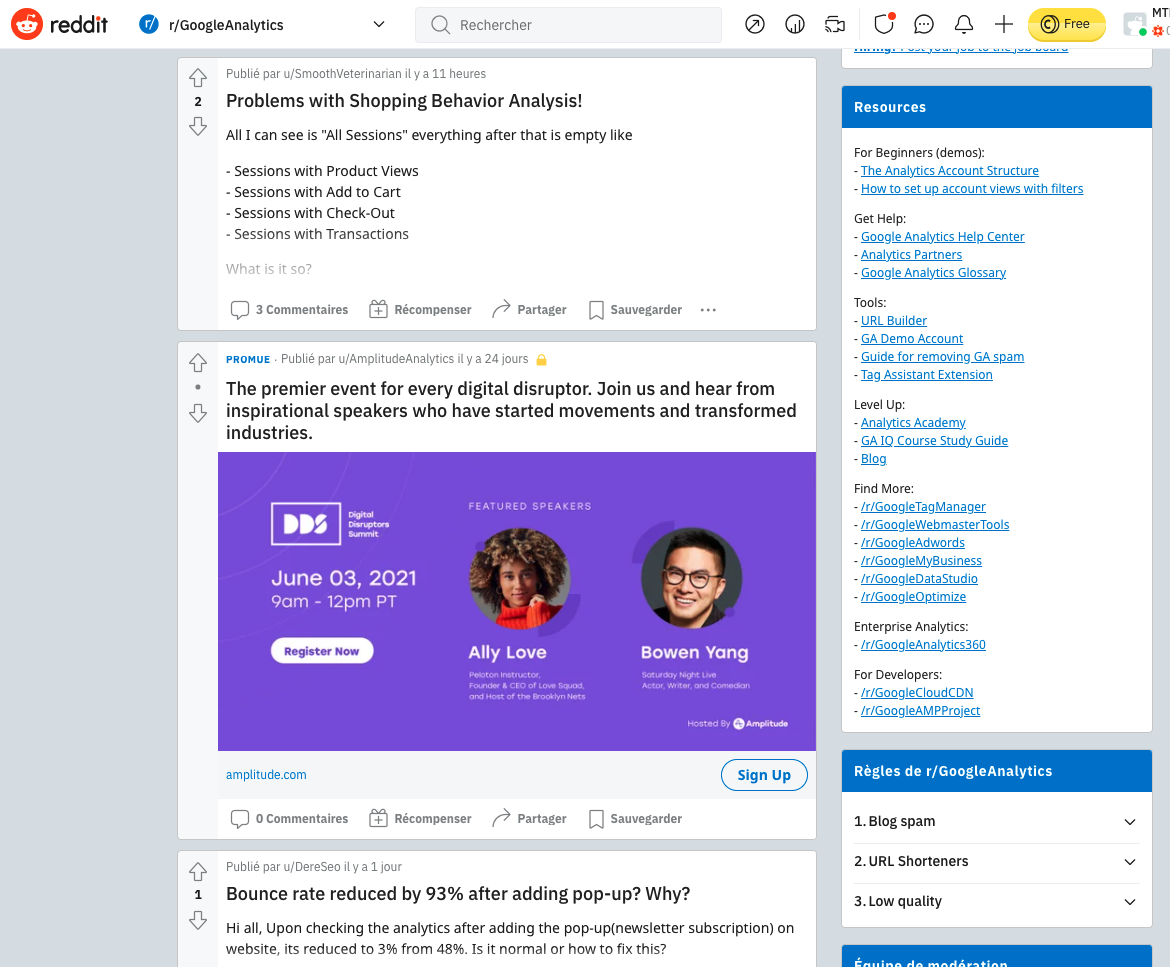Open the Popular posts arrow icon
Image resolution: width=1170 pixels, height=967 pixels.
click(x=755, y=25)
